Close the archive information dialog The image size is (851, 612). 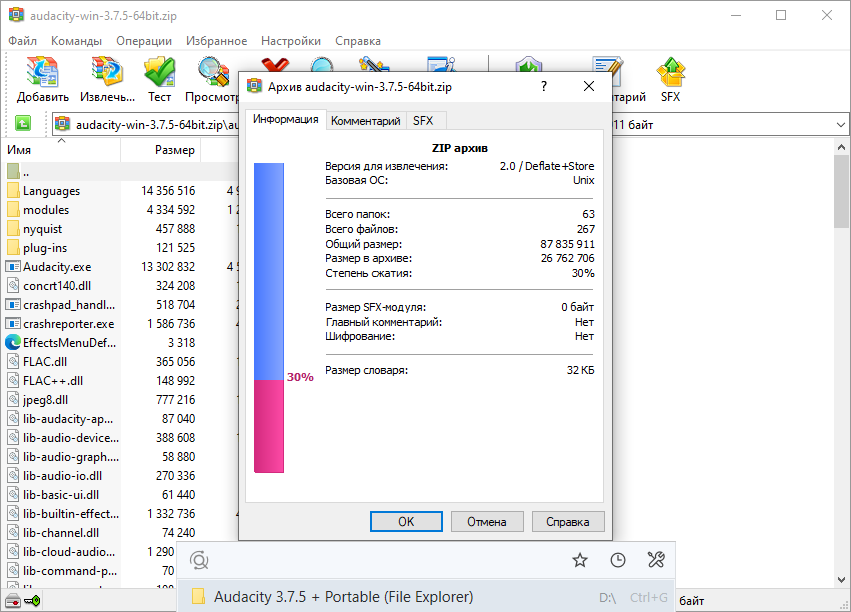click(x=589, y=86)
